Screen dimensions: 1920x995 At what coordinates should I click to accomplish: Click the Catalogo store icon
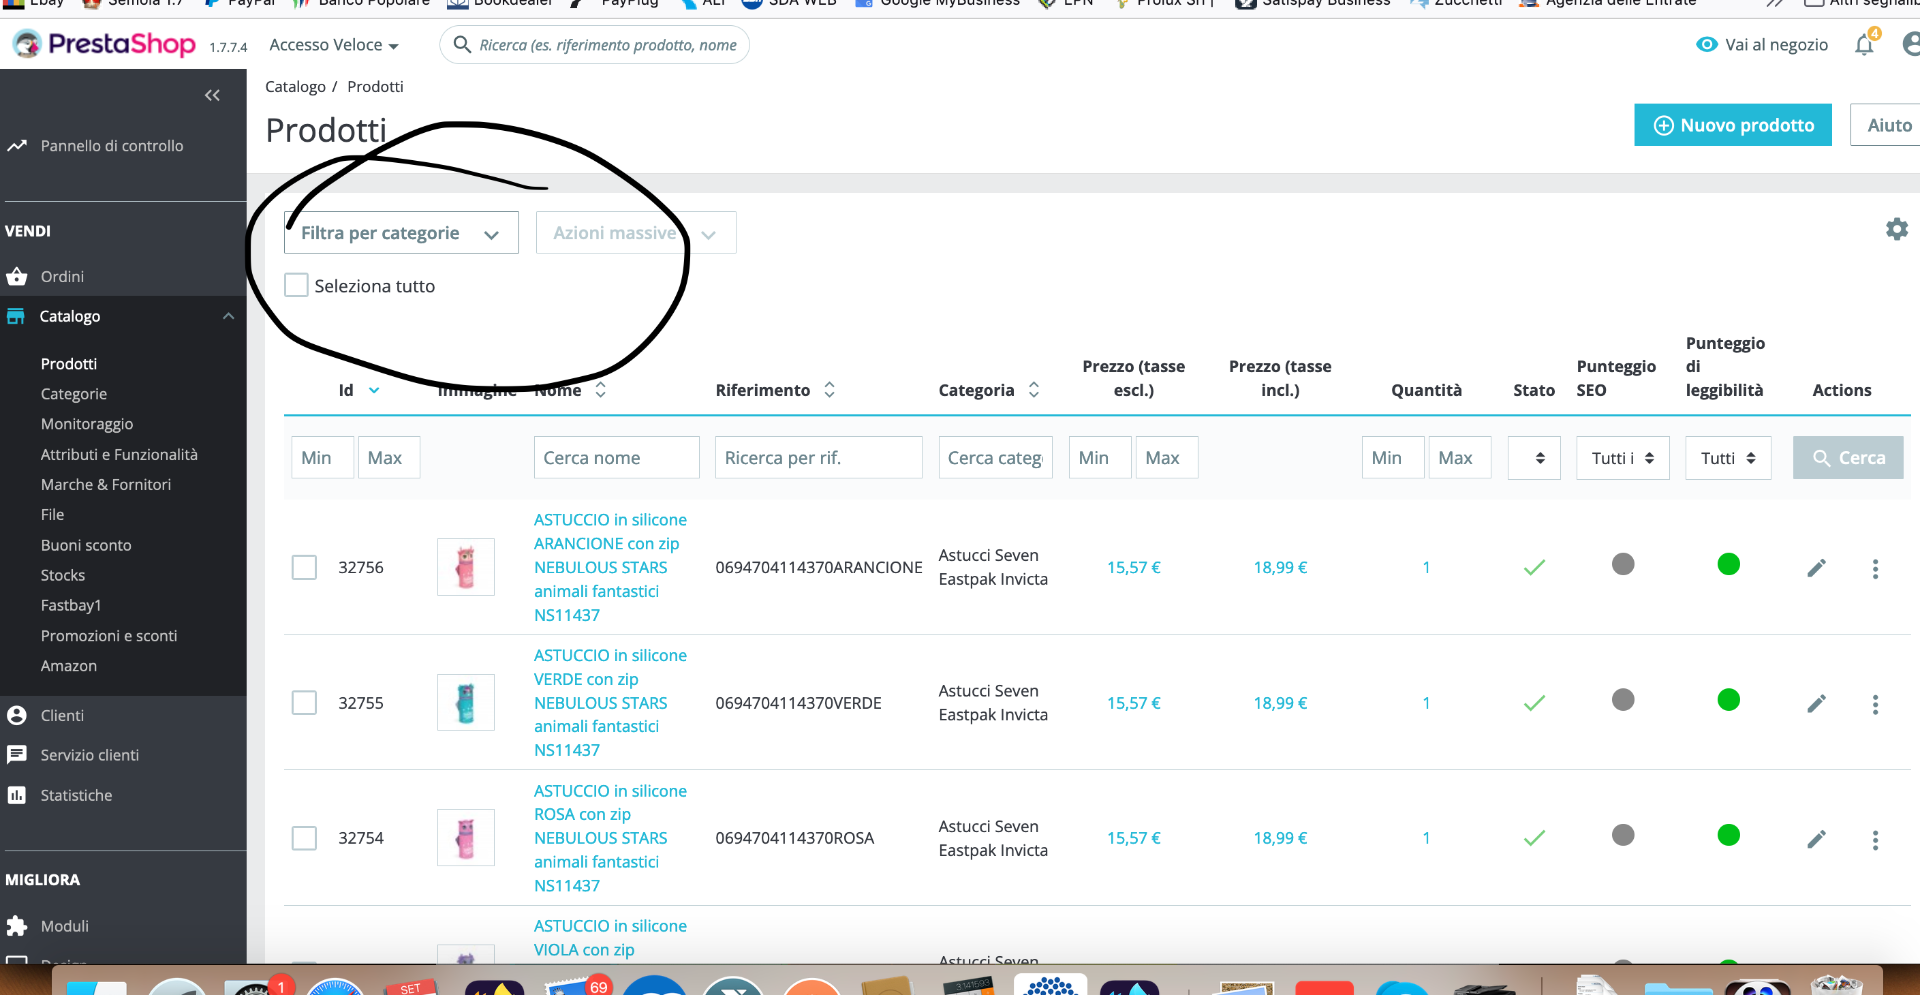click(16, 316)
